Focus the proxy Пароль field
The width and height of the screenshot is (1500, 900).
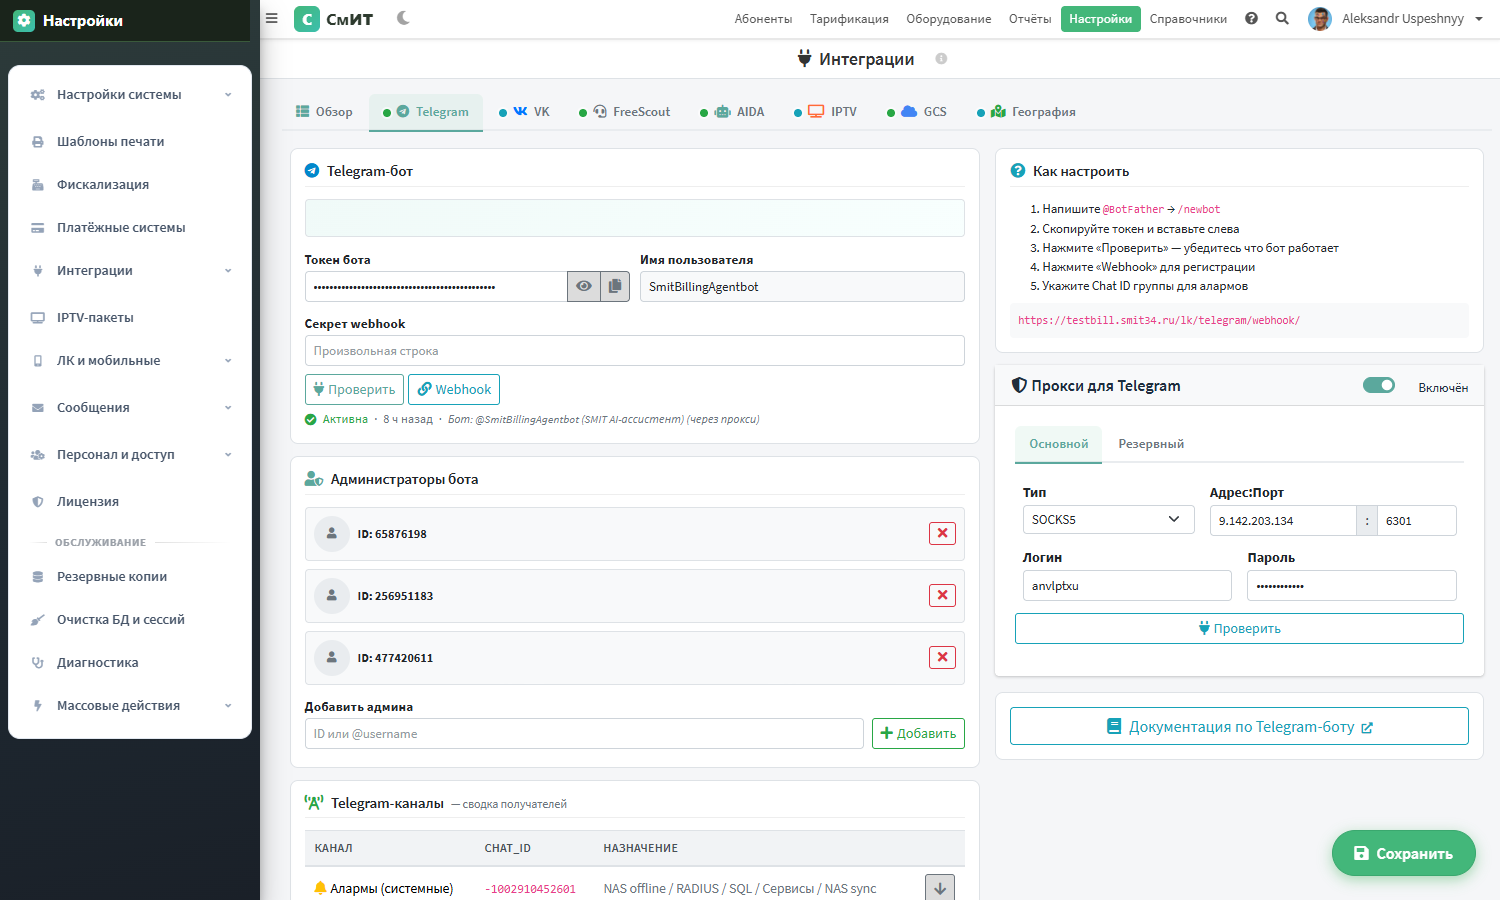click(x=1352, y=586)
